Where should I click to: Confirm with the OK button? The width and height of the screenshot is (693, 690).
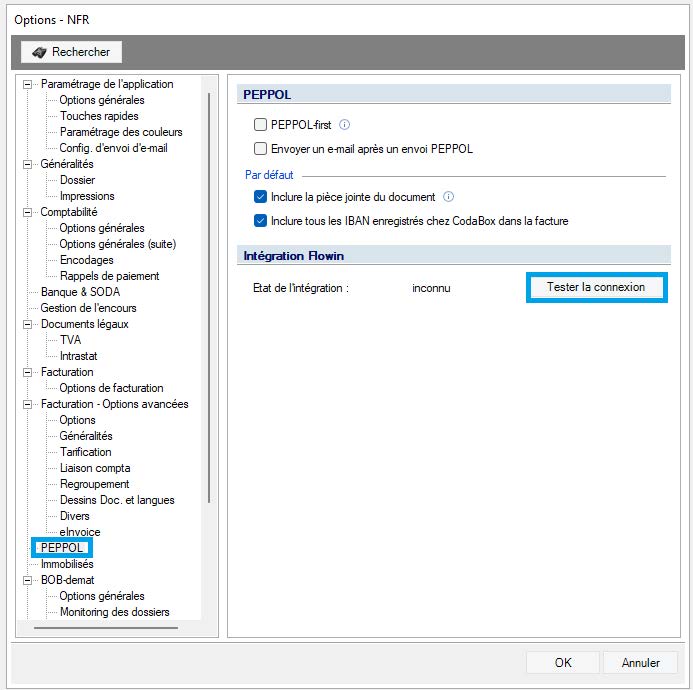[x=563, y=662]
